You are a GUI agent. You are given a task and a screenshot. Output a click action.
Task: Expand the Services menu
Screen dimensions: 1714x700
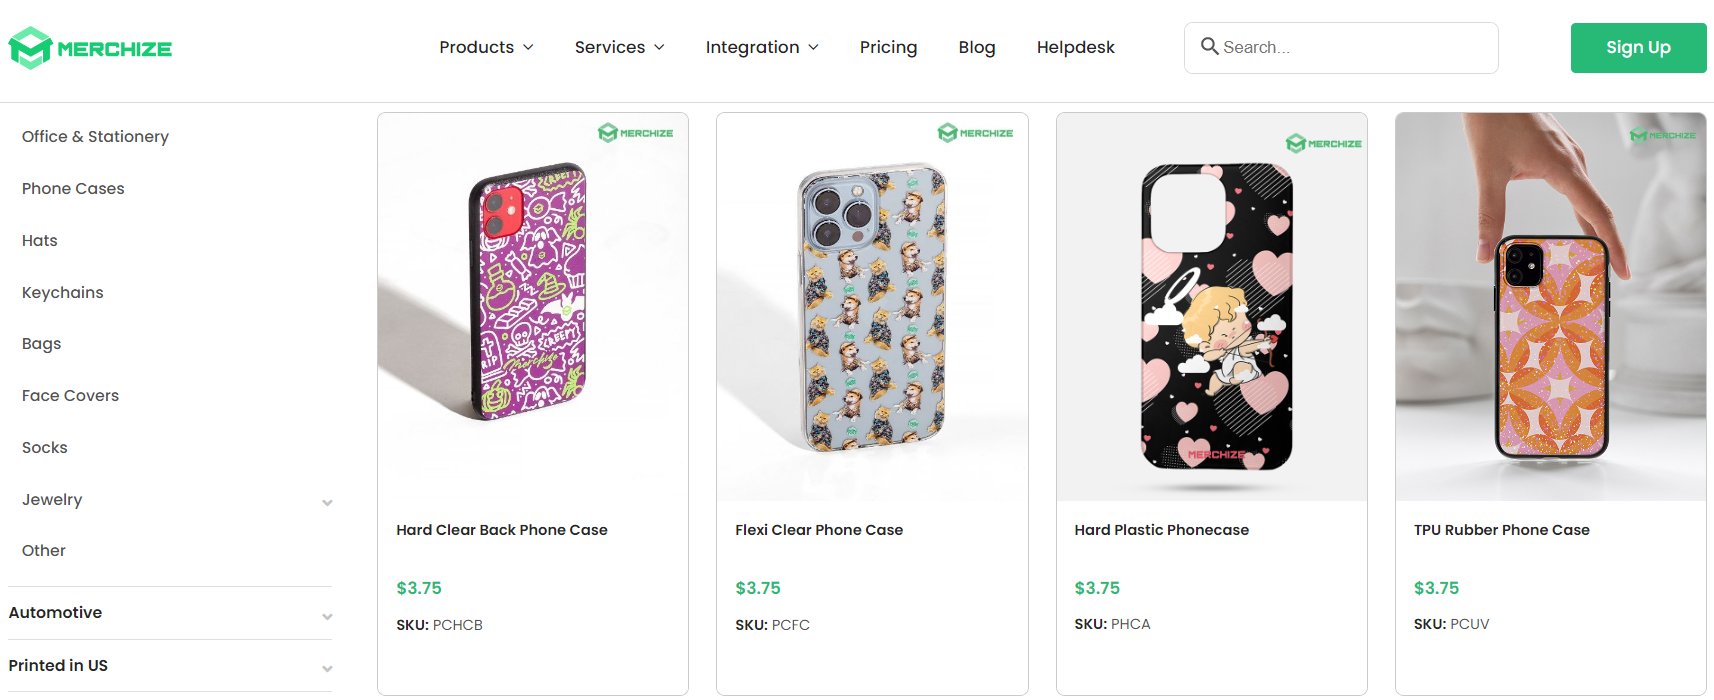[x=619, y=47]
